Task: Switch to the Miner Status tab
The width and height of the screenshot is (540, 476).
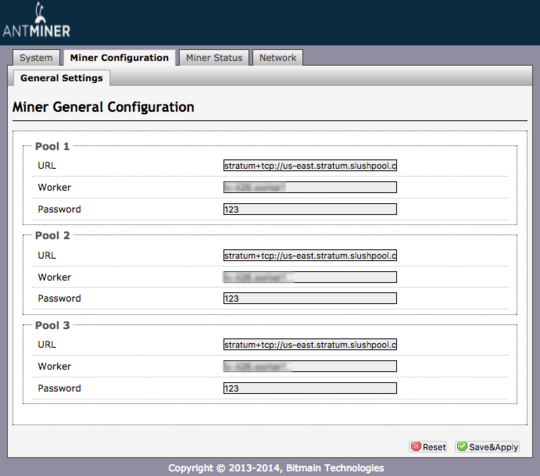Action: pos(214,58)
